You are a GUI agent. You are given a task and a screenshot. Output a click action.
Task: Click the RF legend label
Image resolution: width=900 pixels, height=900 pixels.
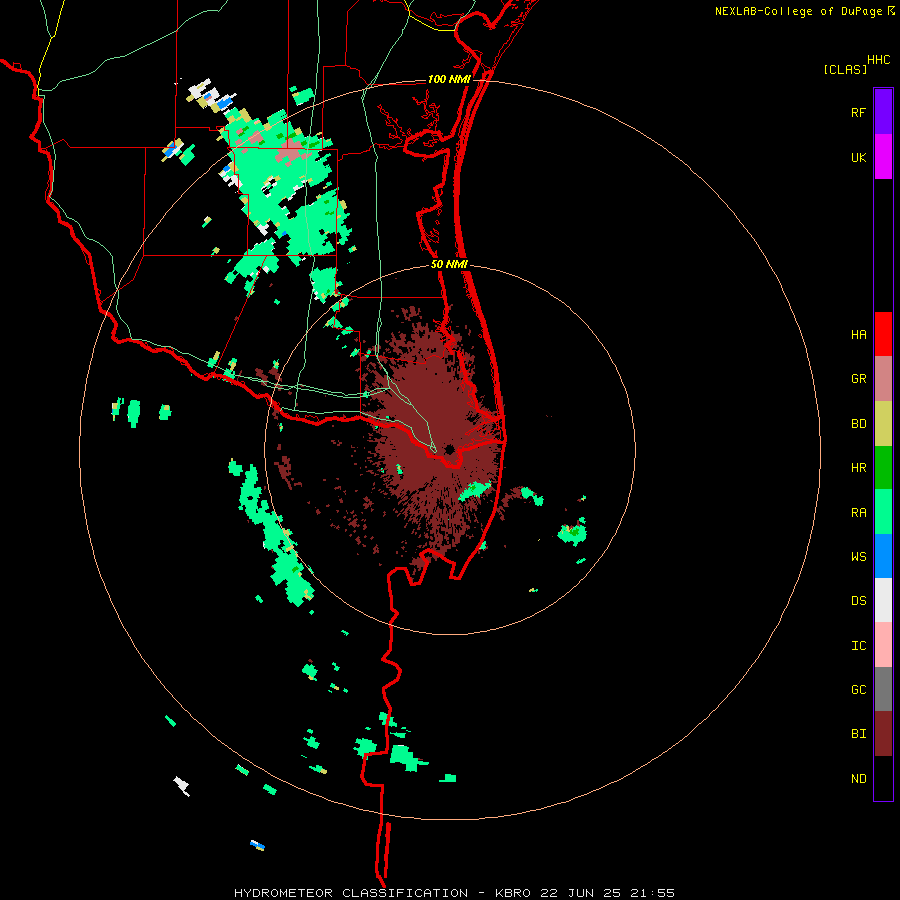[x=858, y=112]
